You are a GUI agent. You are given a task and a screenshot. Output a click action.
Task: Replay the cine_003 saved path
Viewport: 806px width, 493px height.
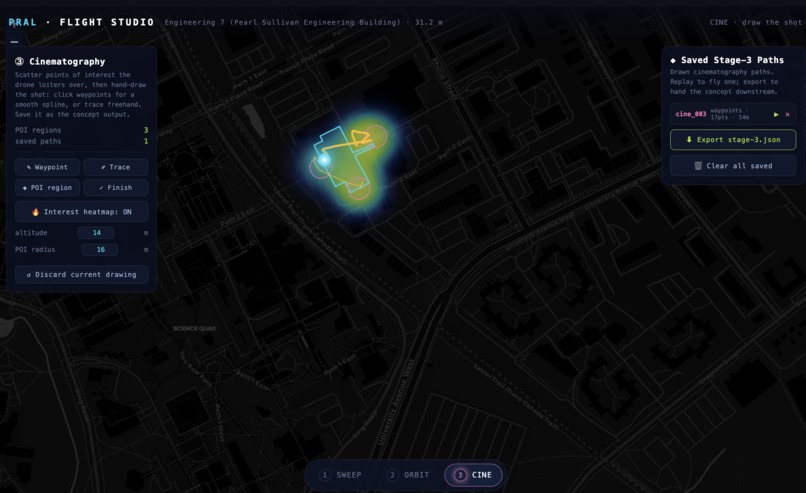click(776, 115)
